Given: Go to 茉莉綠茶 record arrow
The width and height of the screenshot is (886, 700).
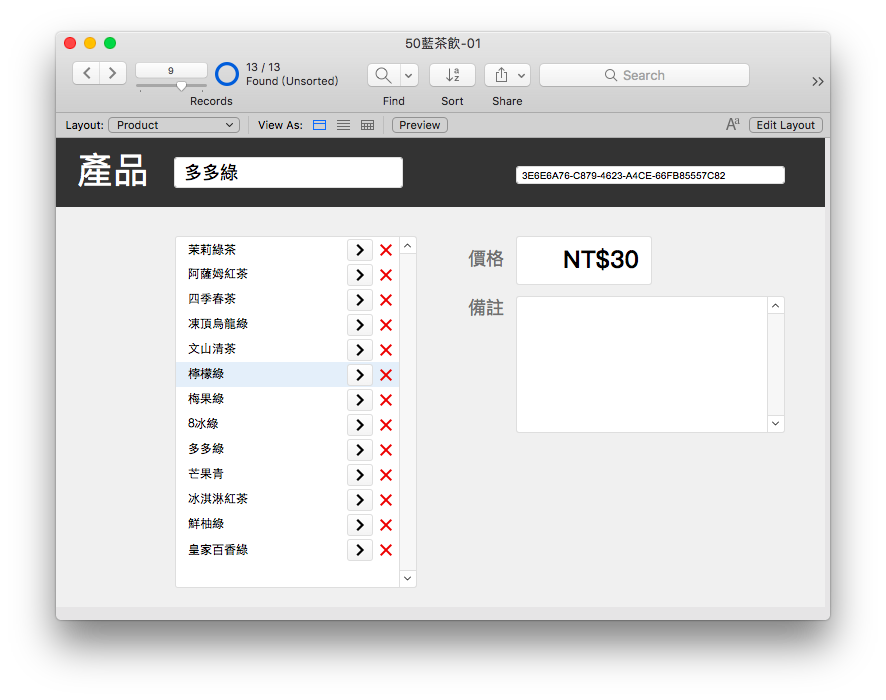Looking at the screenshot, I should coord(360,250).
